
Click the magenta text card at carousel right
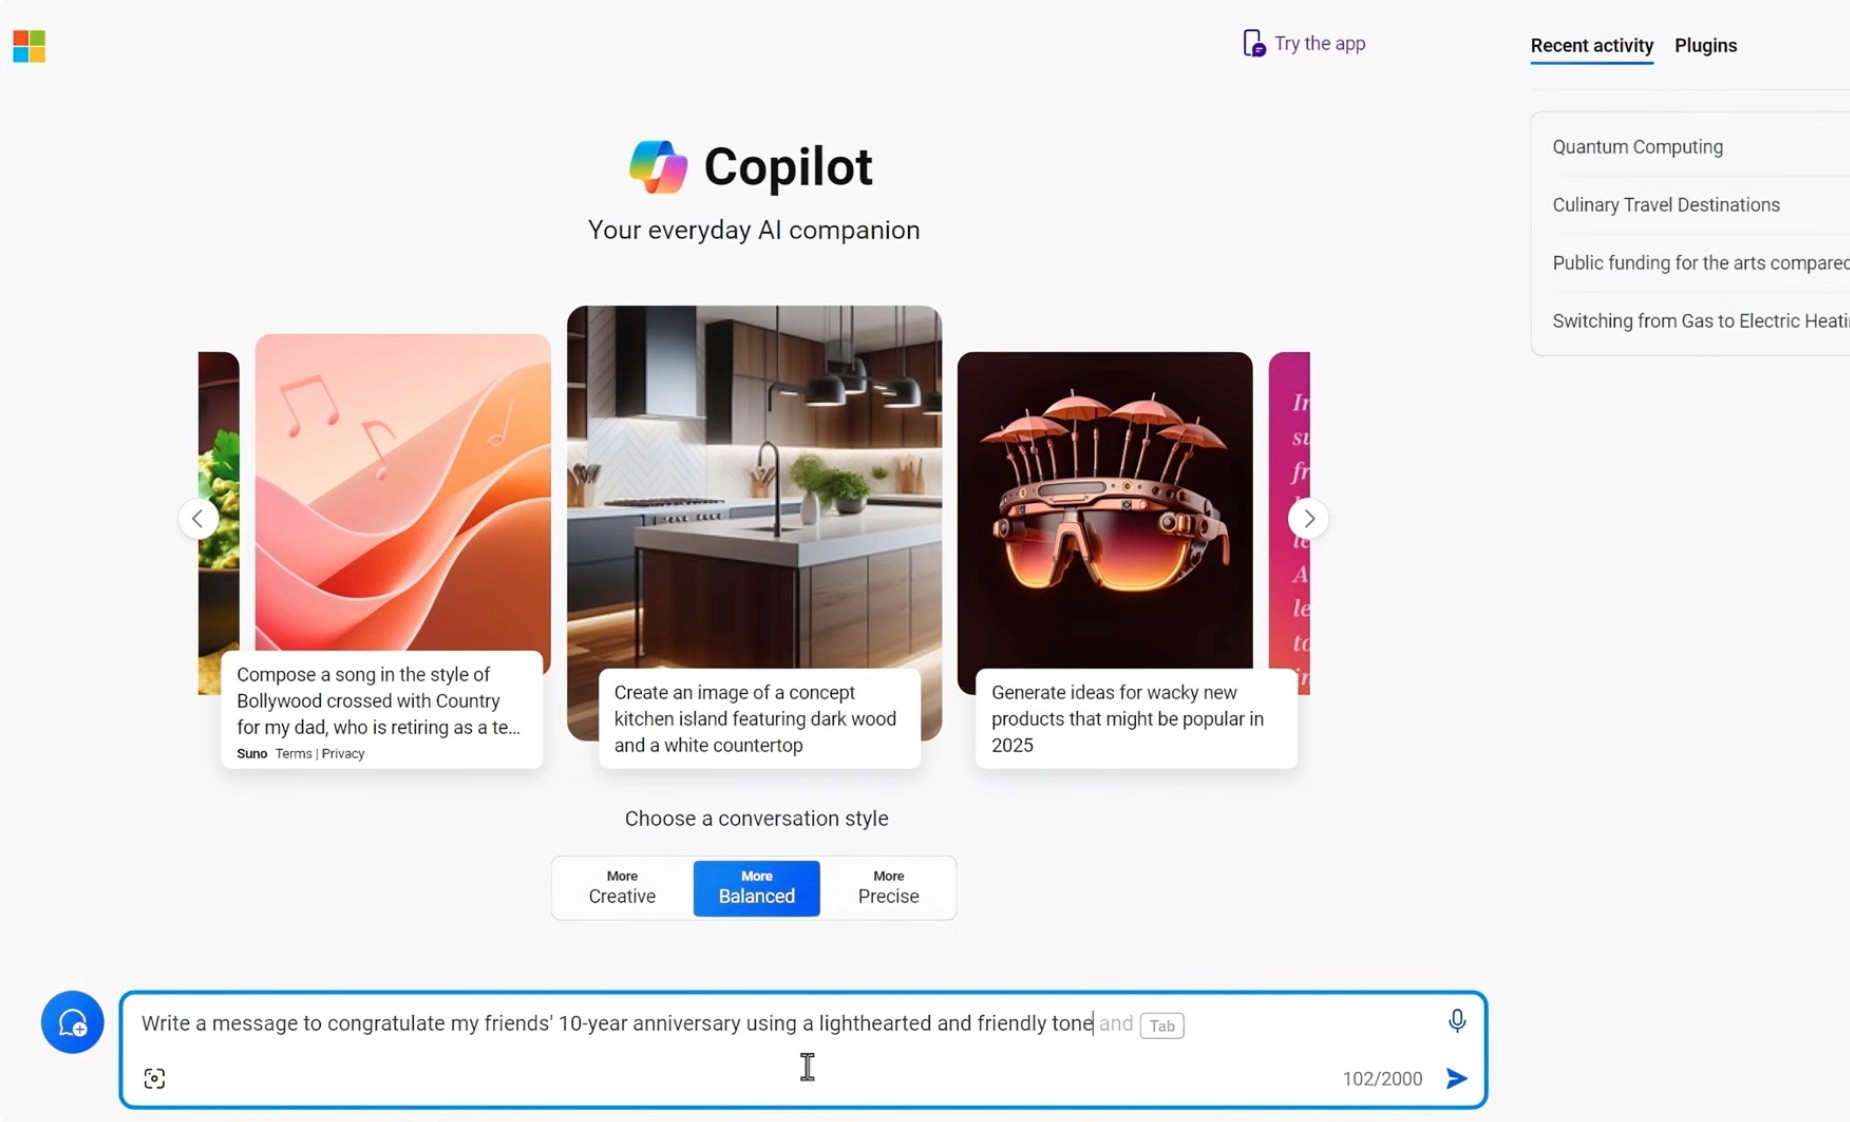point(1289,522)
